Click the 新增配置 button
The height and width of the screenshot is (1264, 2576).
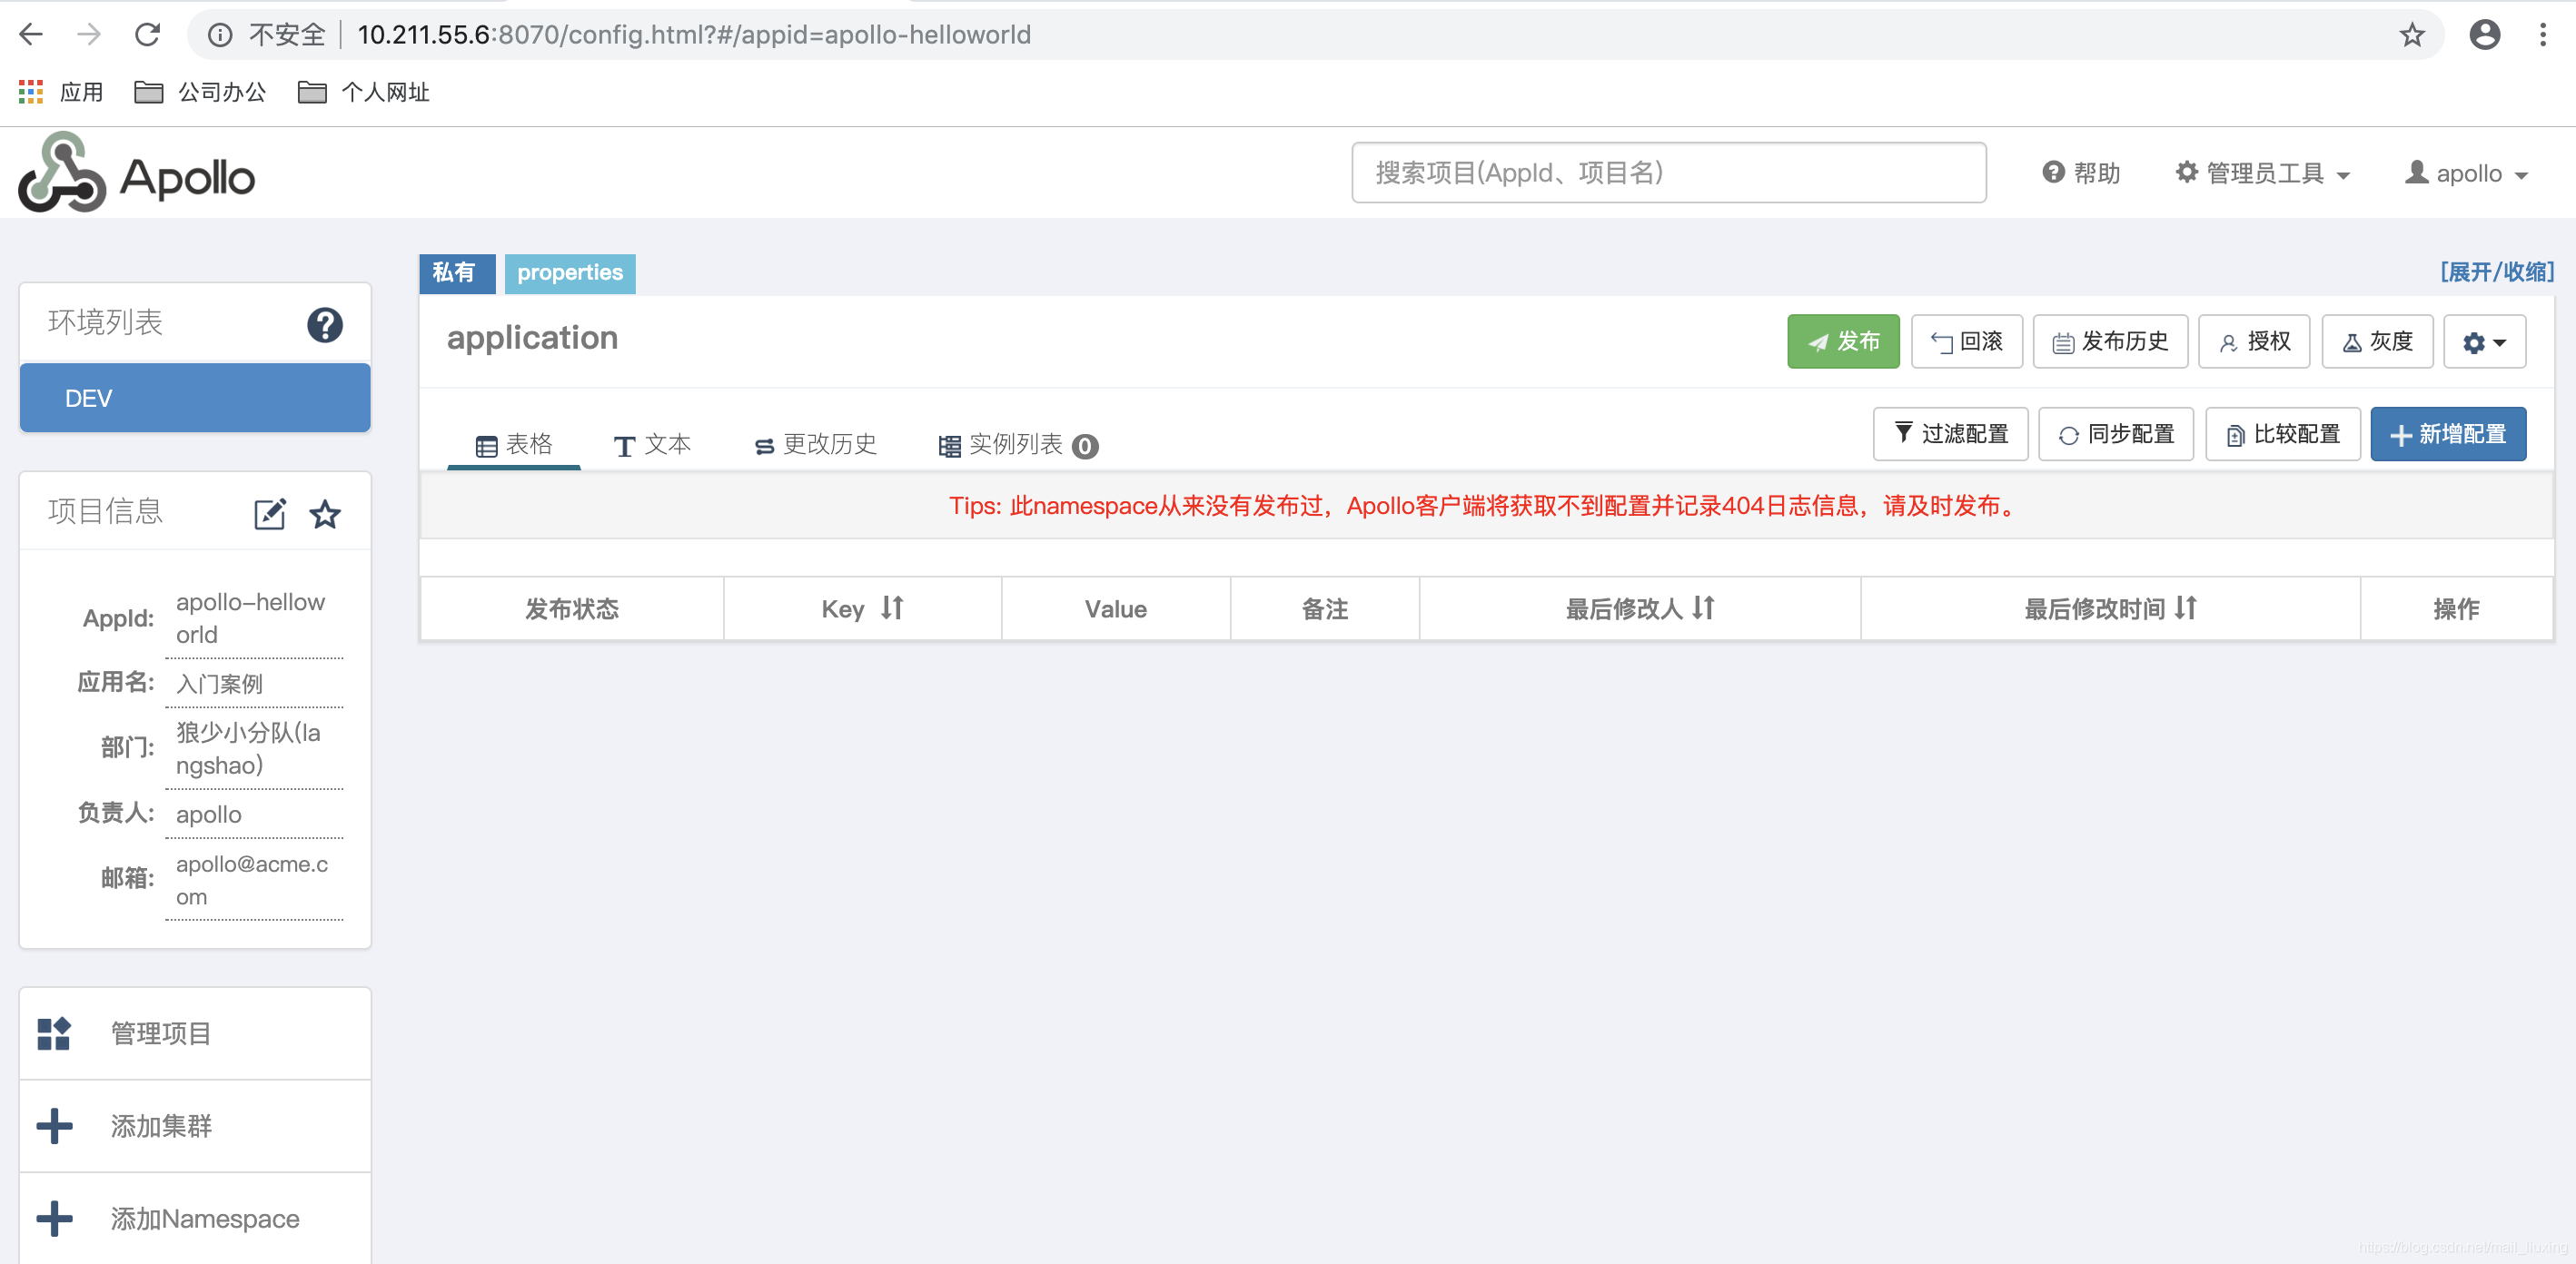tap(2447, 434)
